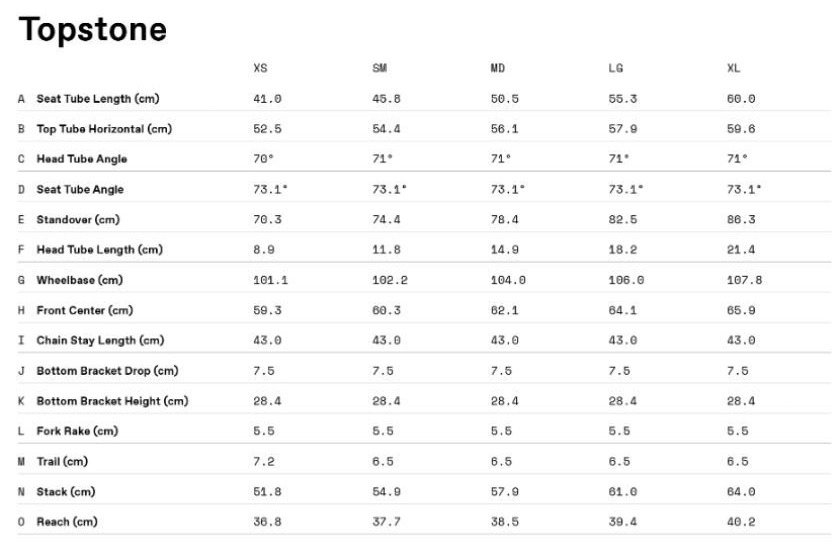Click the Standover row label
The image size is (840, 548).
pos(78,220)
